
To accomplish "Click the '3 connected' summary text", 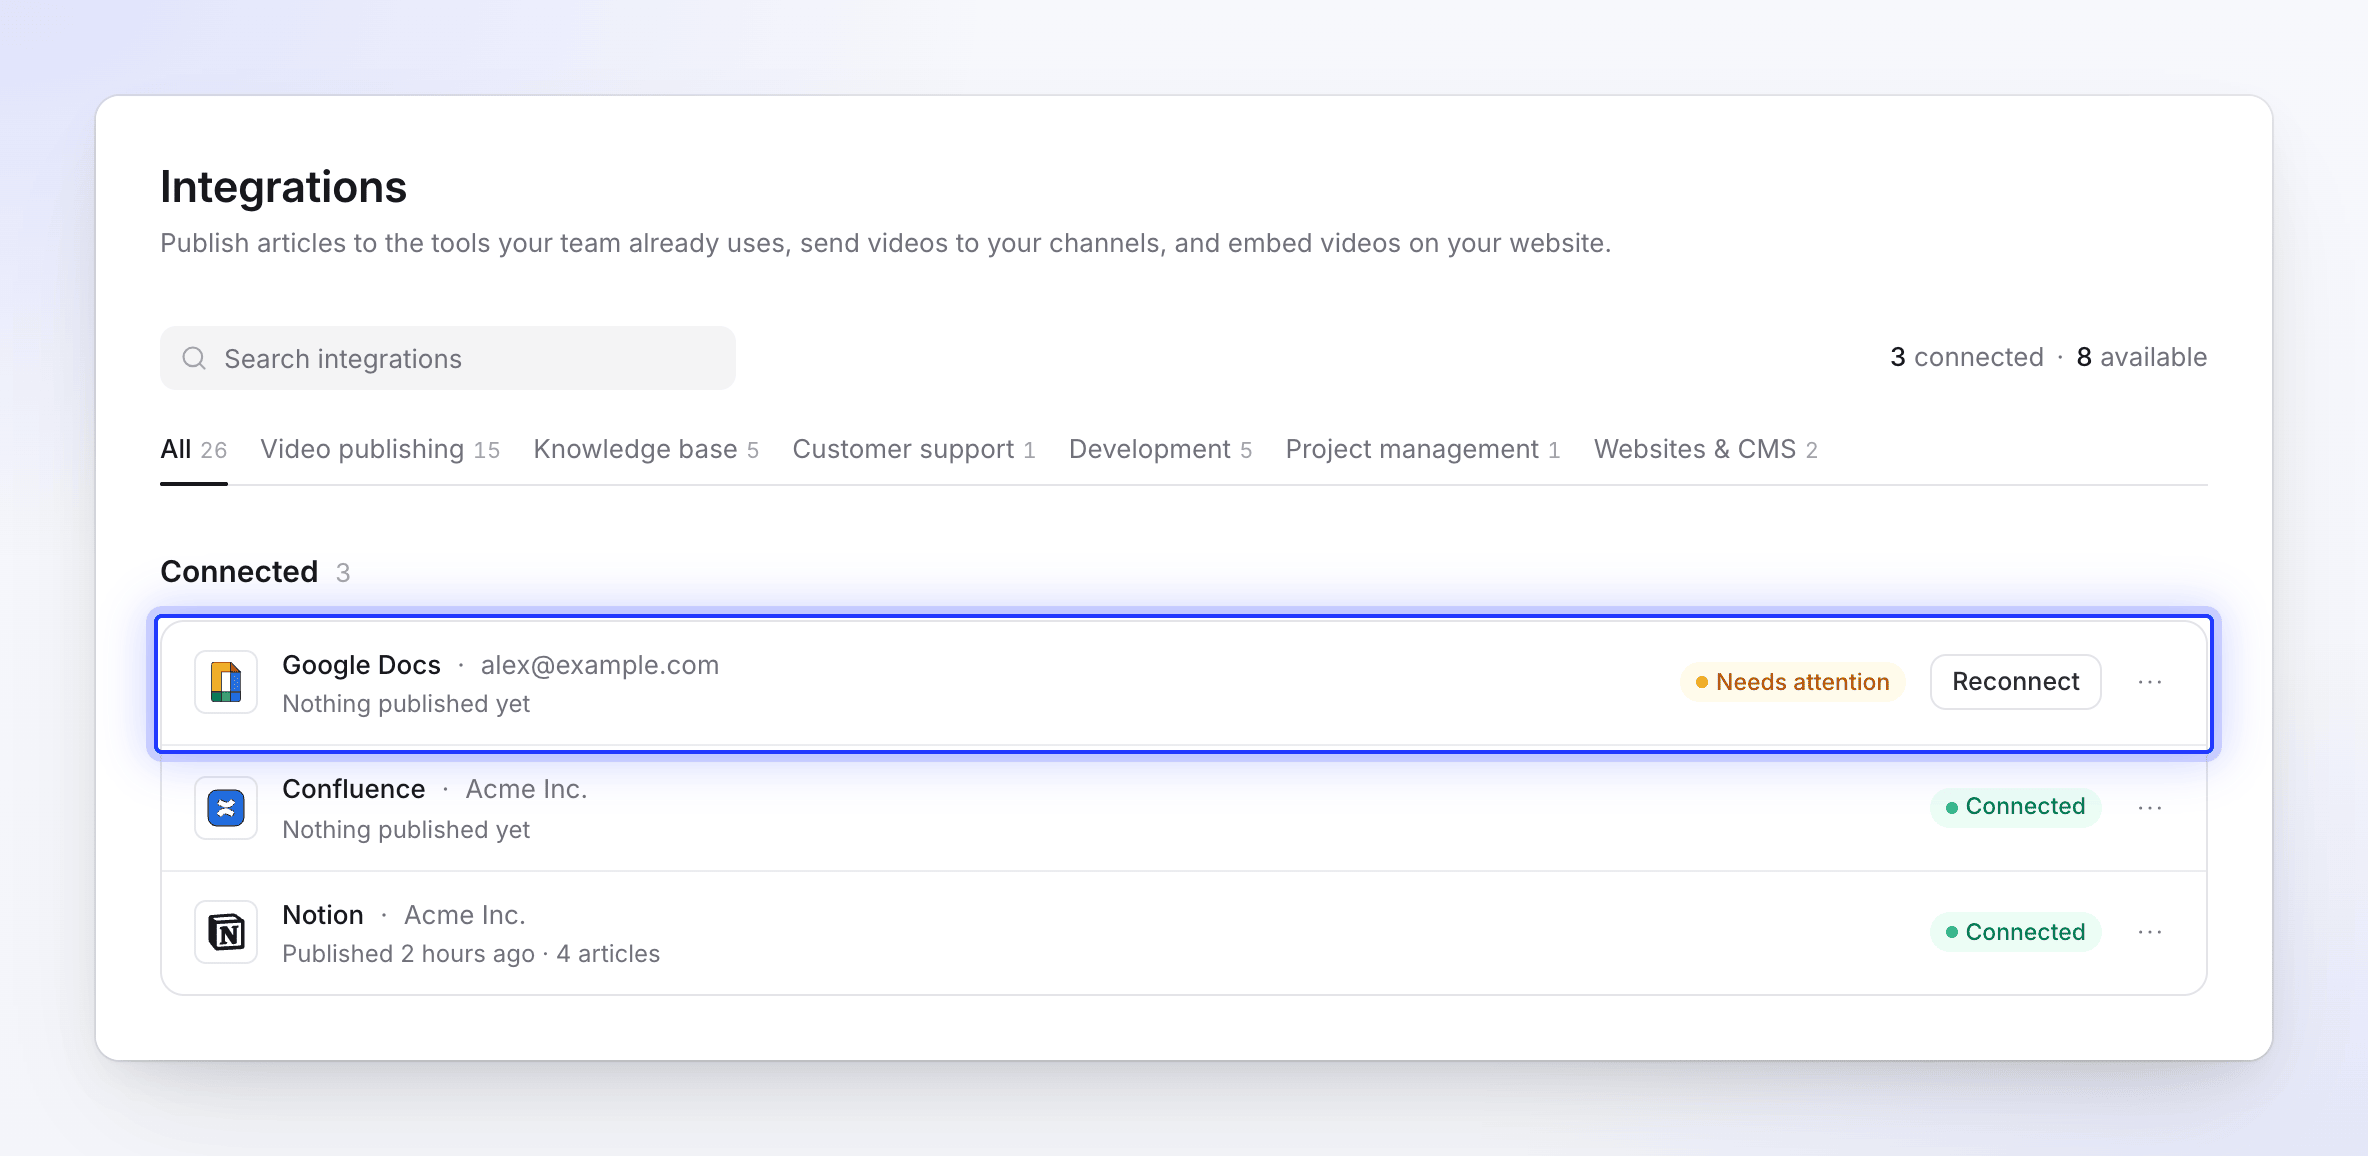I will click(x=1967, y=357).
